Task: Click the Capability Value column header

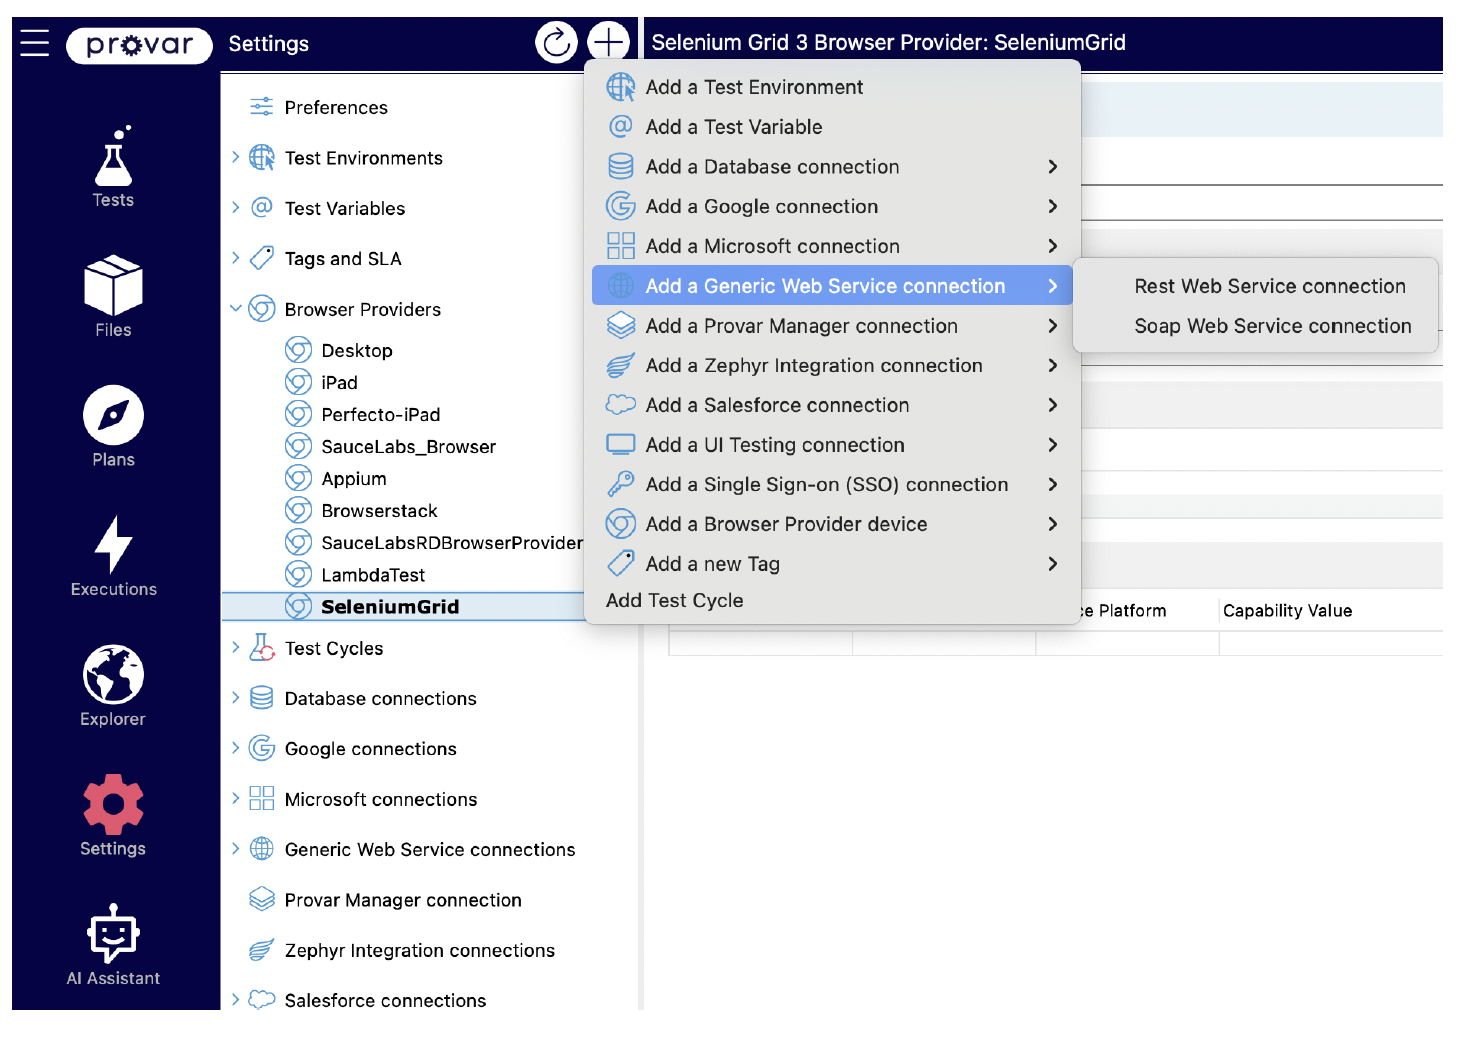Action: pos(1288,611)
